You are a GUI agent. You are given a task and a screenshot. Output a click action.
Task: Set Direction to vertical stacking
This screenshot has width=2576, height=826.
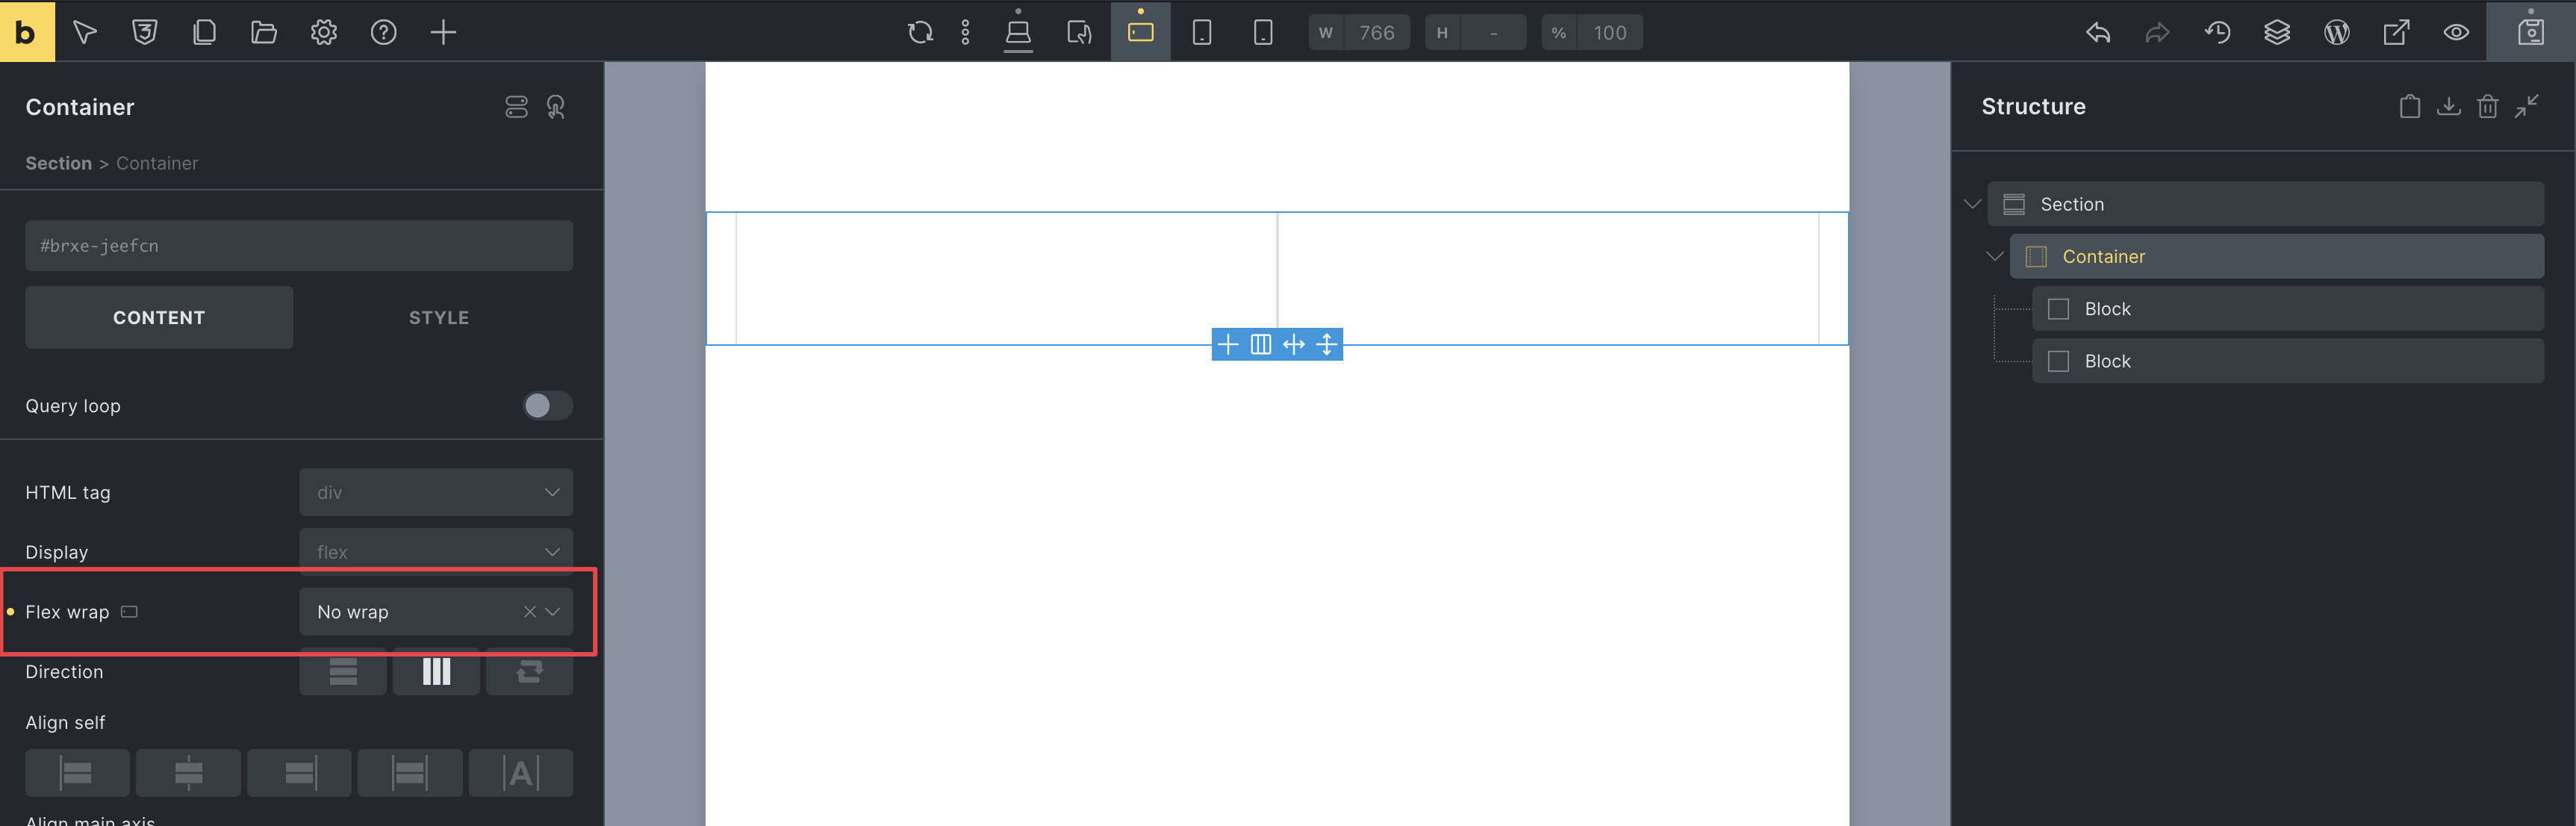[343, 671]
